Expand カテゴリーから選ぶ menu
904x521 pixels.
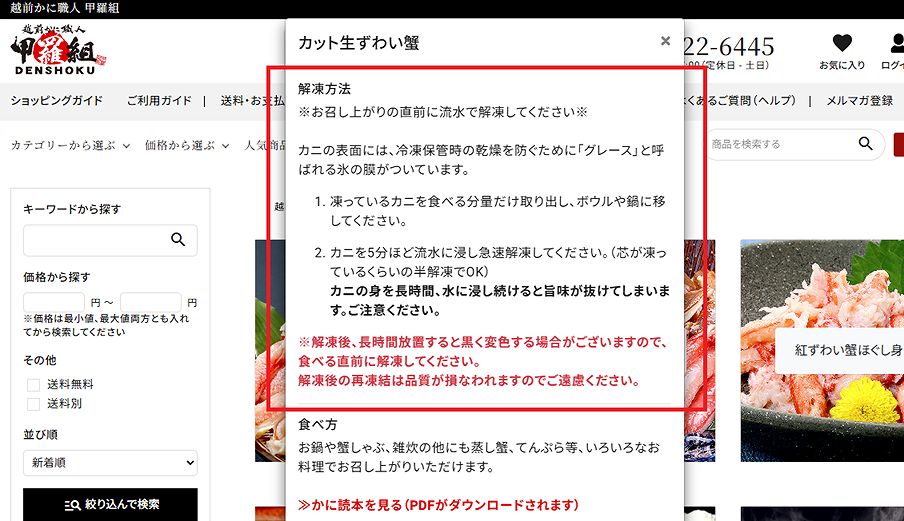click(x=70, y=145)
